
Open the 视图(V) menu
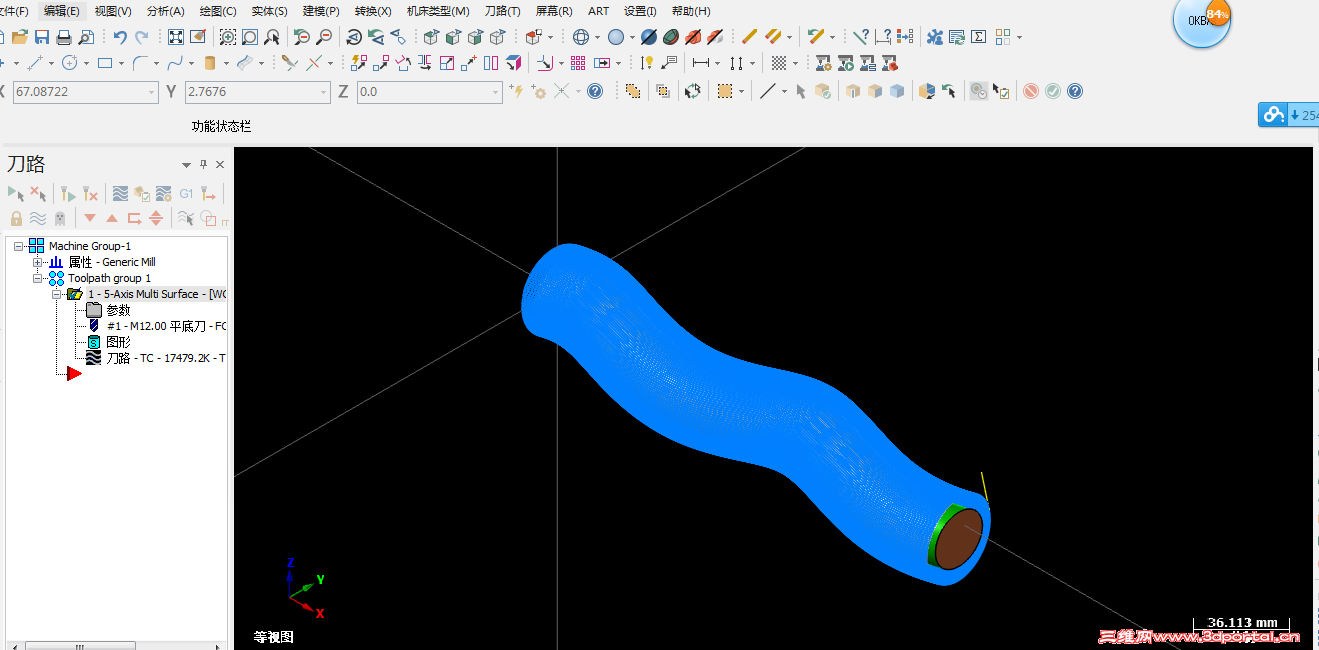pos(113,11)
